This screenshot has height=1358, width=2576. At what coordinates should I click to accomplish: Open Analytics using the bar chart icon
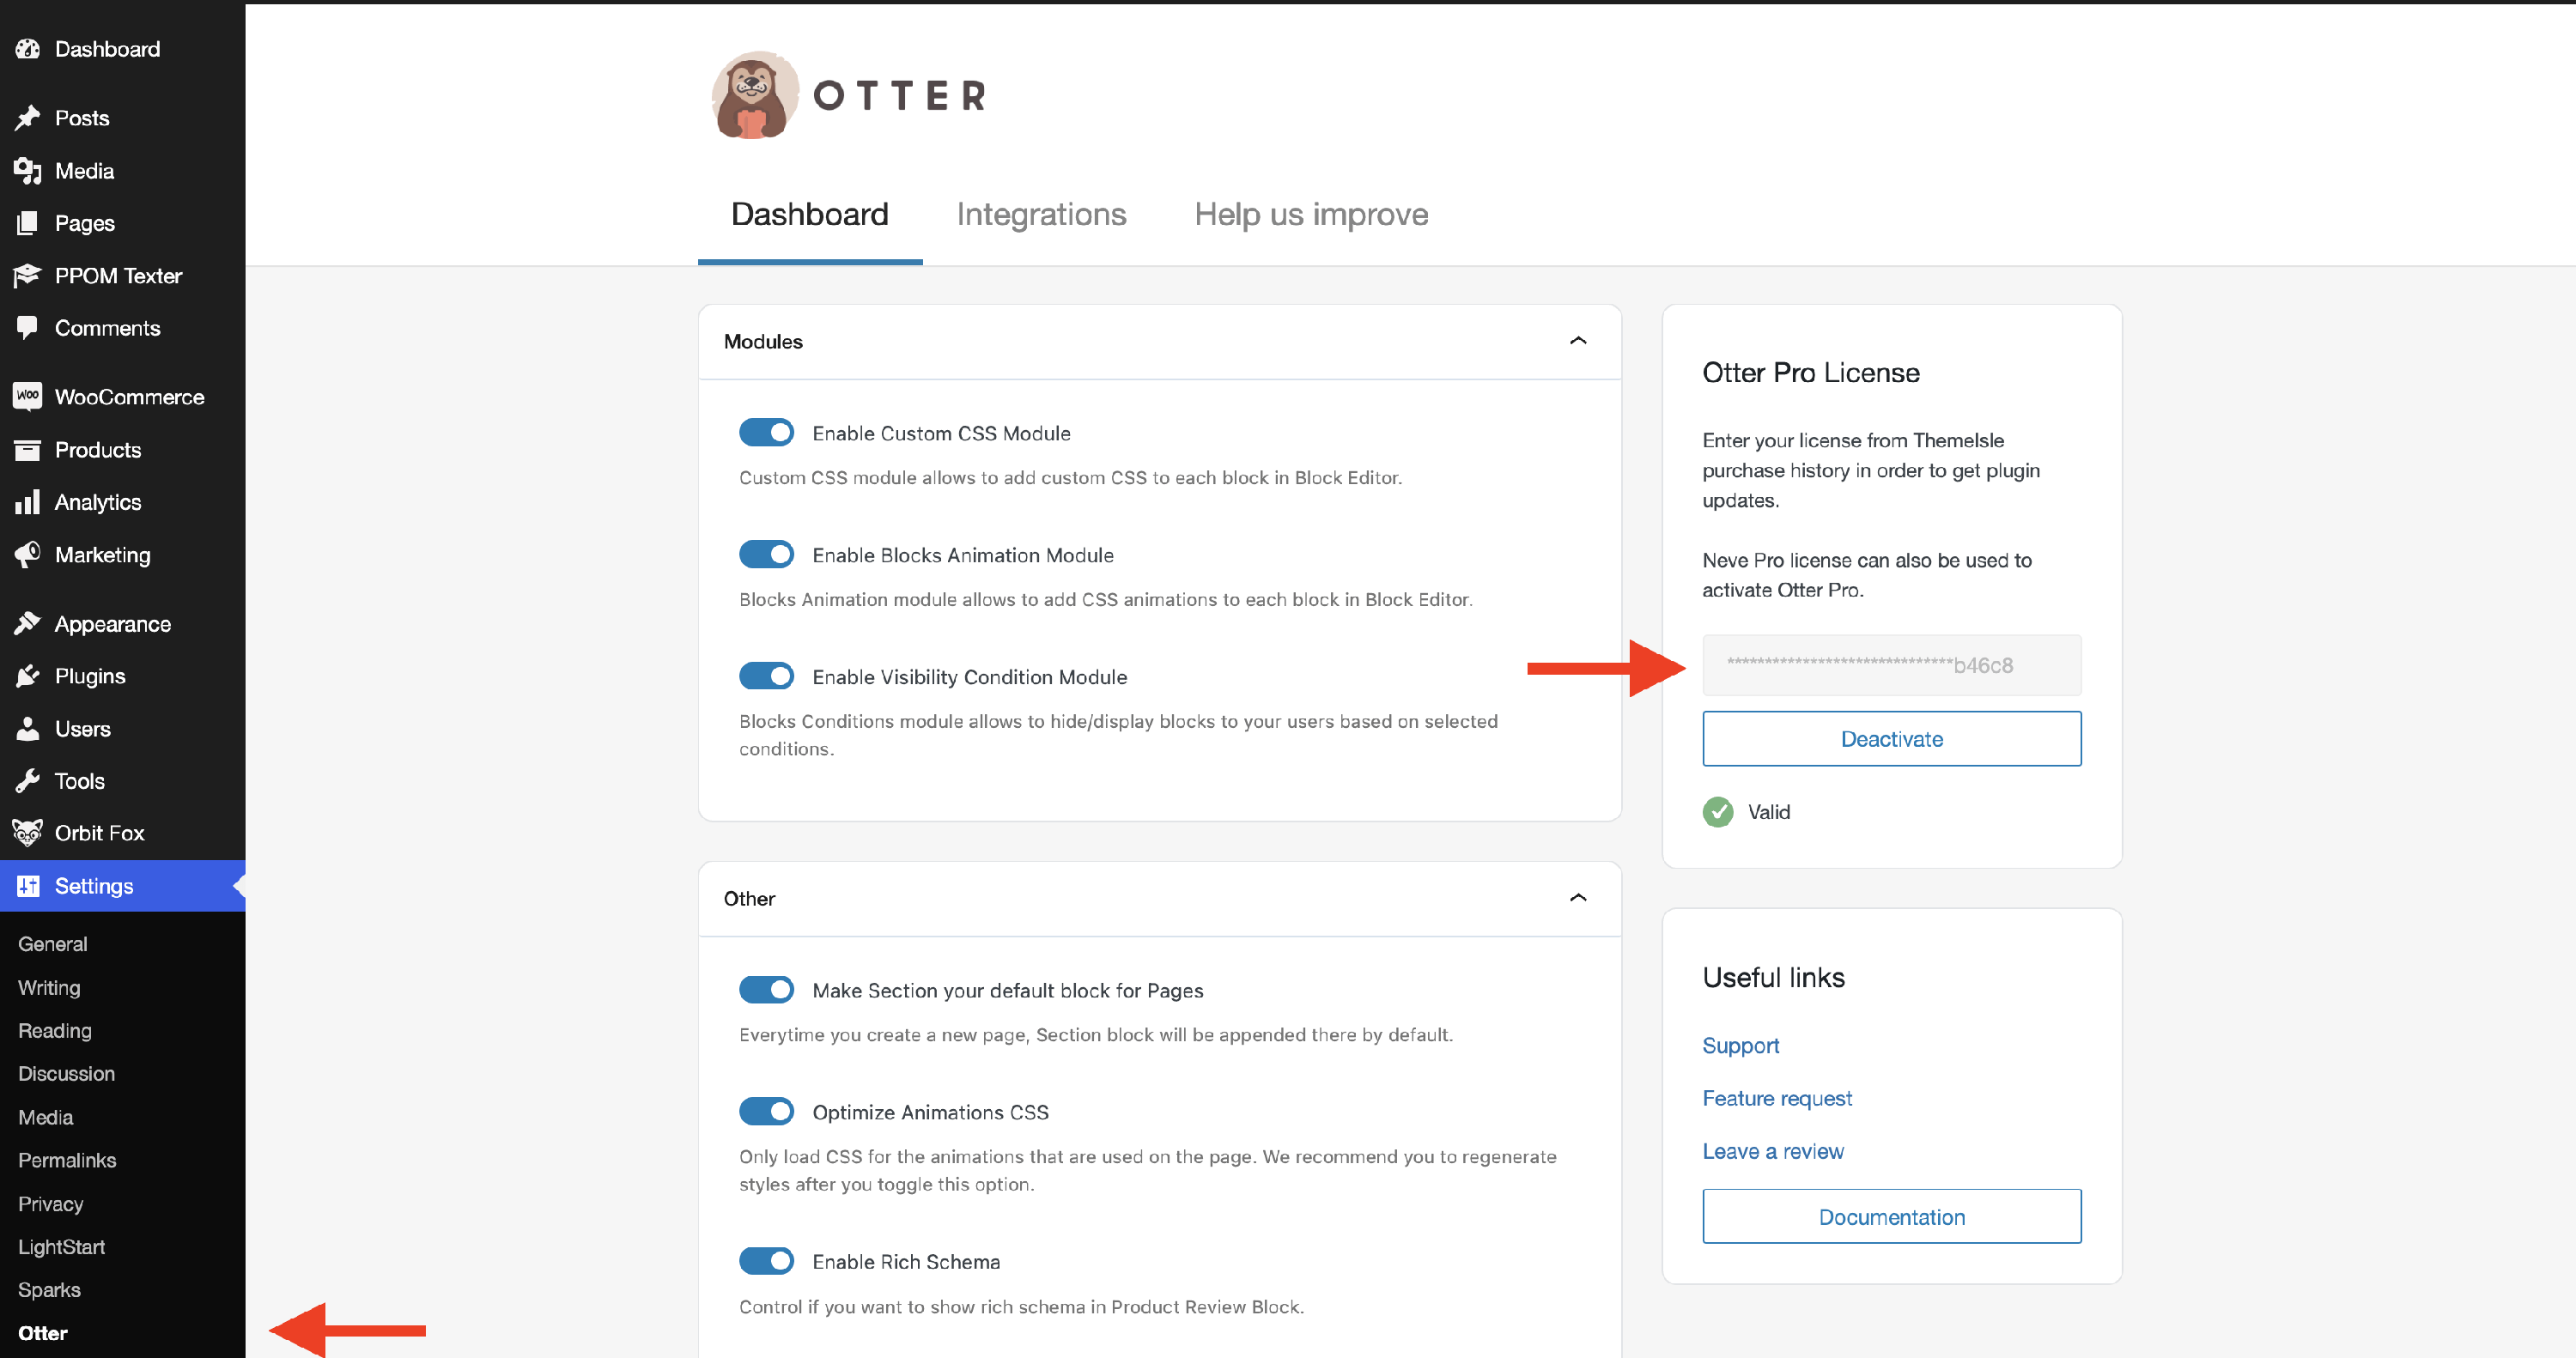click(x=27, y=502)
